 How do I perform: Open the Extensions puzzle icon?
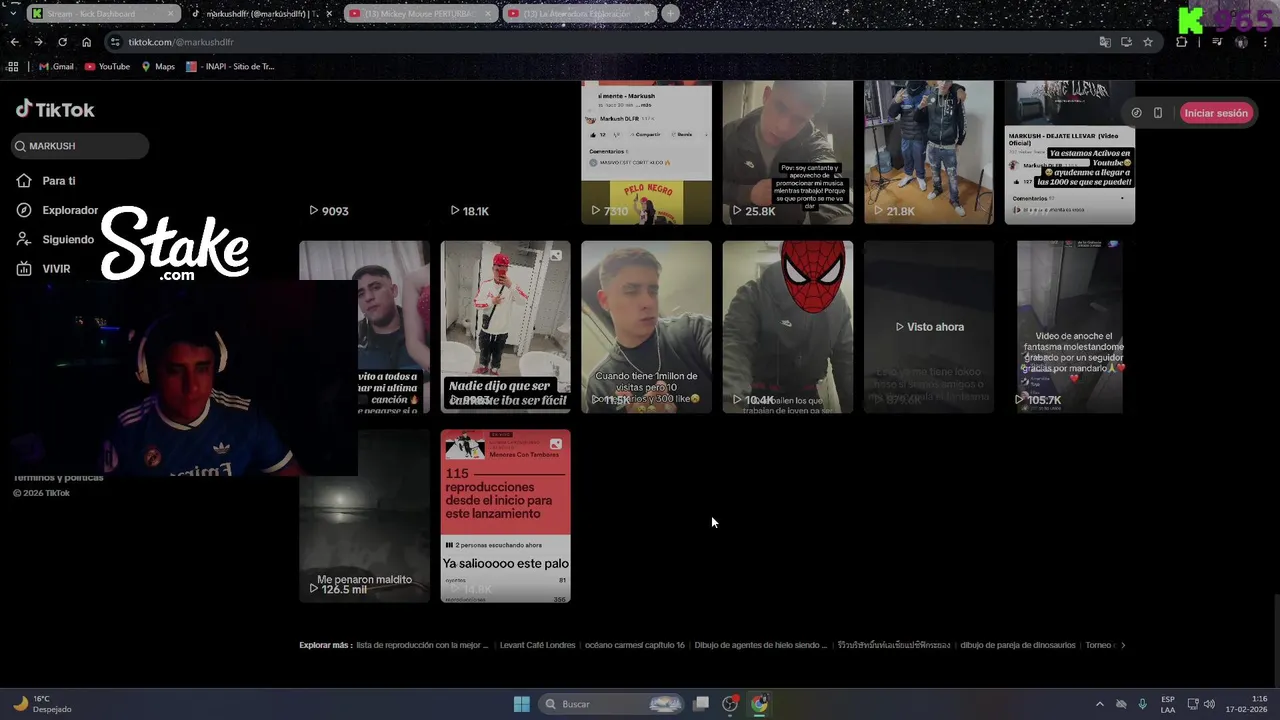click(1182, 42)
